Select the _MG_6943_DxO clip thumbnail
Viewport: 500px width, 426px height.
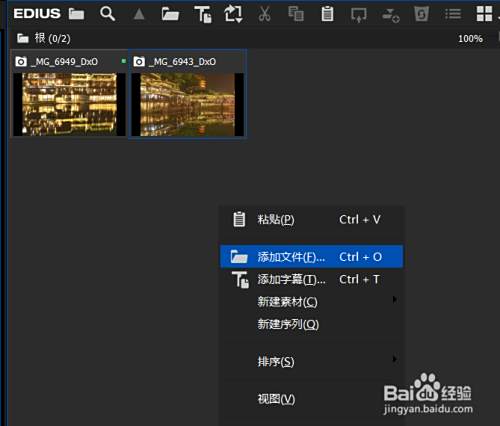click(188, 104)
